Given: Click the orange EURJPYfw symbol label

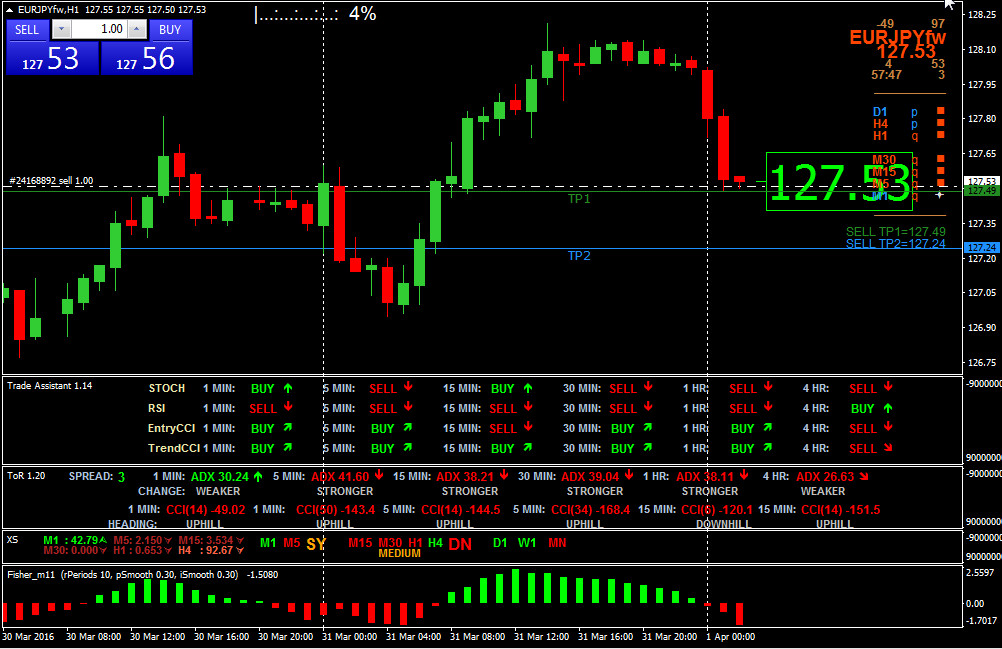Looking at the screenshot, I should tap(897, 37).
